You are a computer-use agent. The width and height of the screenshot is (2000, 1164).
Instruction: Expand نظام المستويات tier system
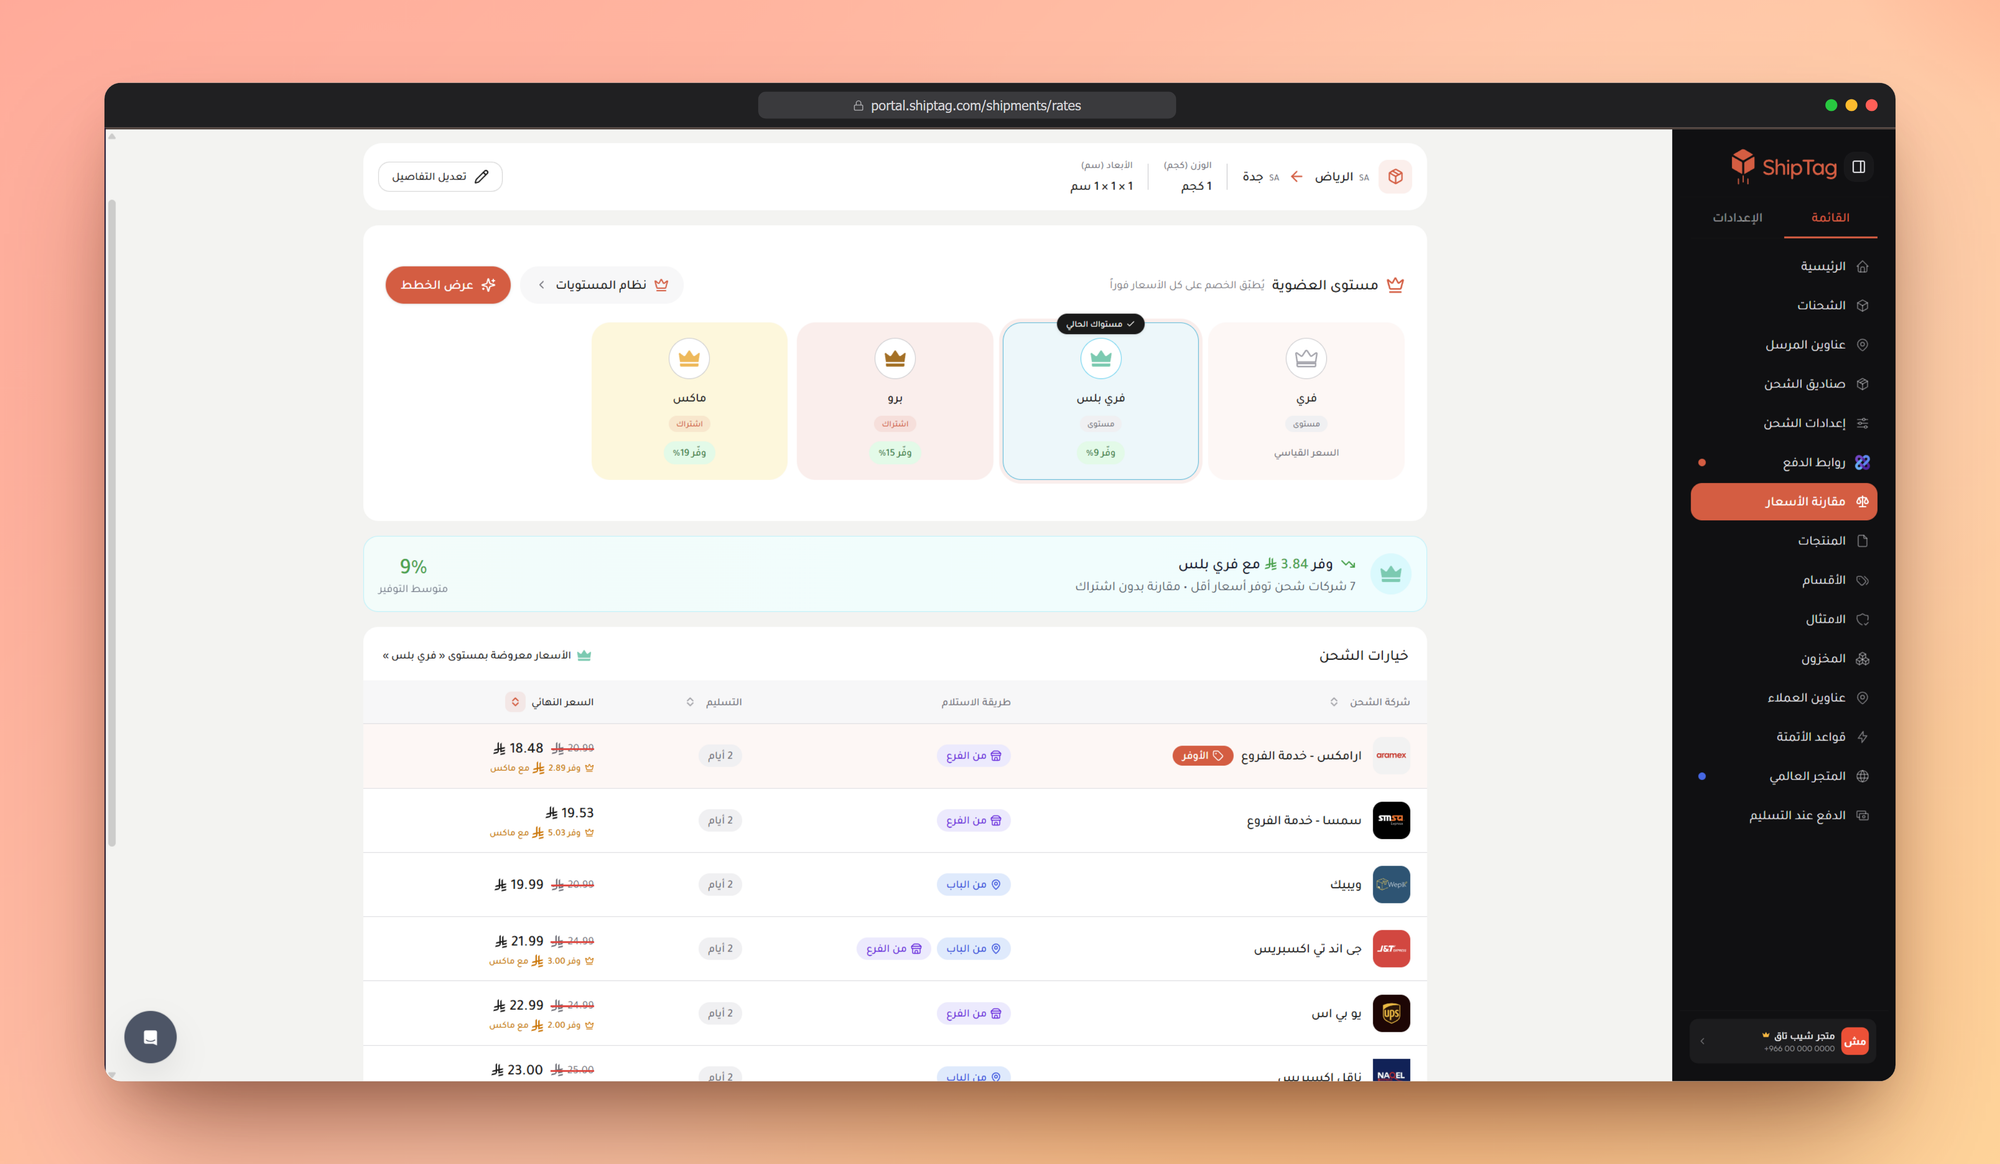point(602,285)
